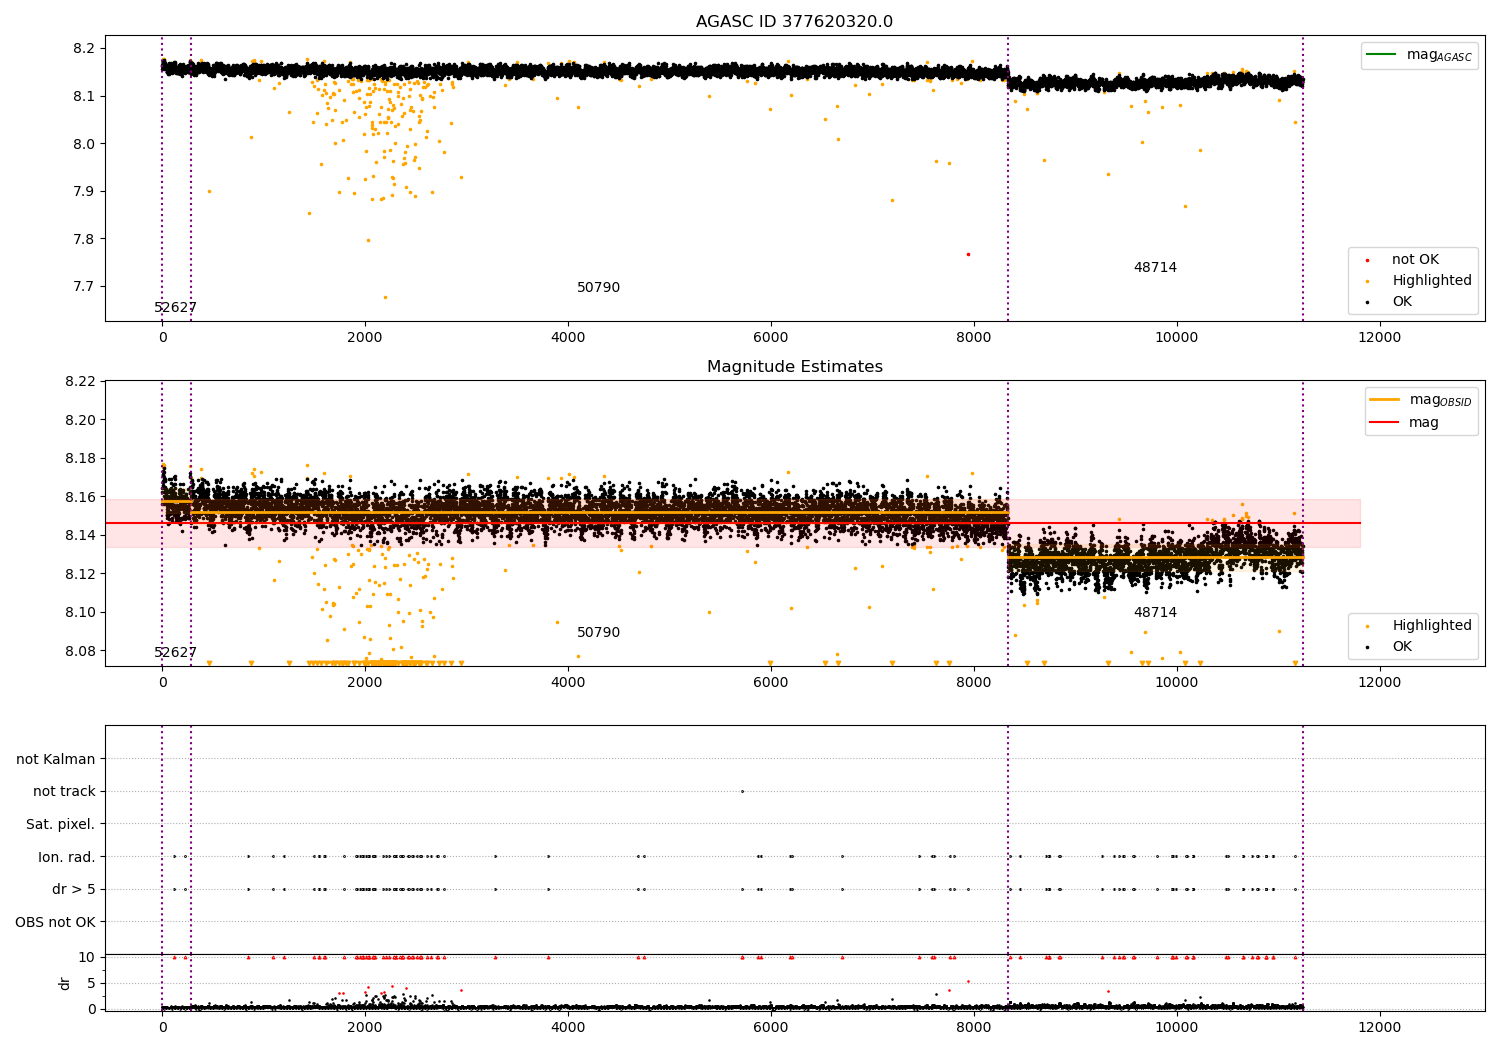Click the 52627 annotation in the AGASC plot
The image size is (1500, 1050).
pyautogui.click(x=175, y=308)
